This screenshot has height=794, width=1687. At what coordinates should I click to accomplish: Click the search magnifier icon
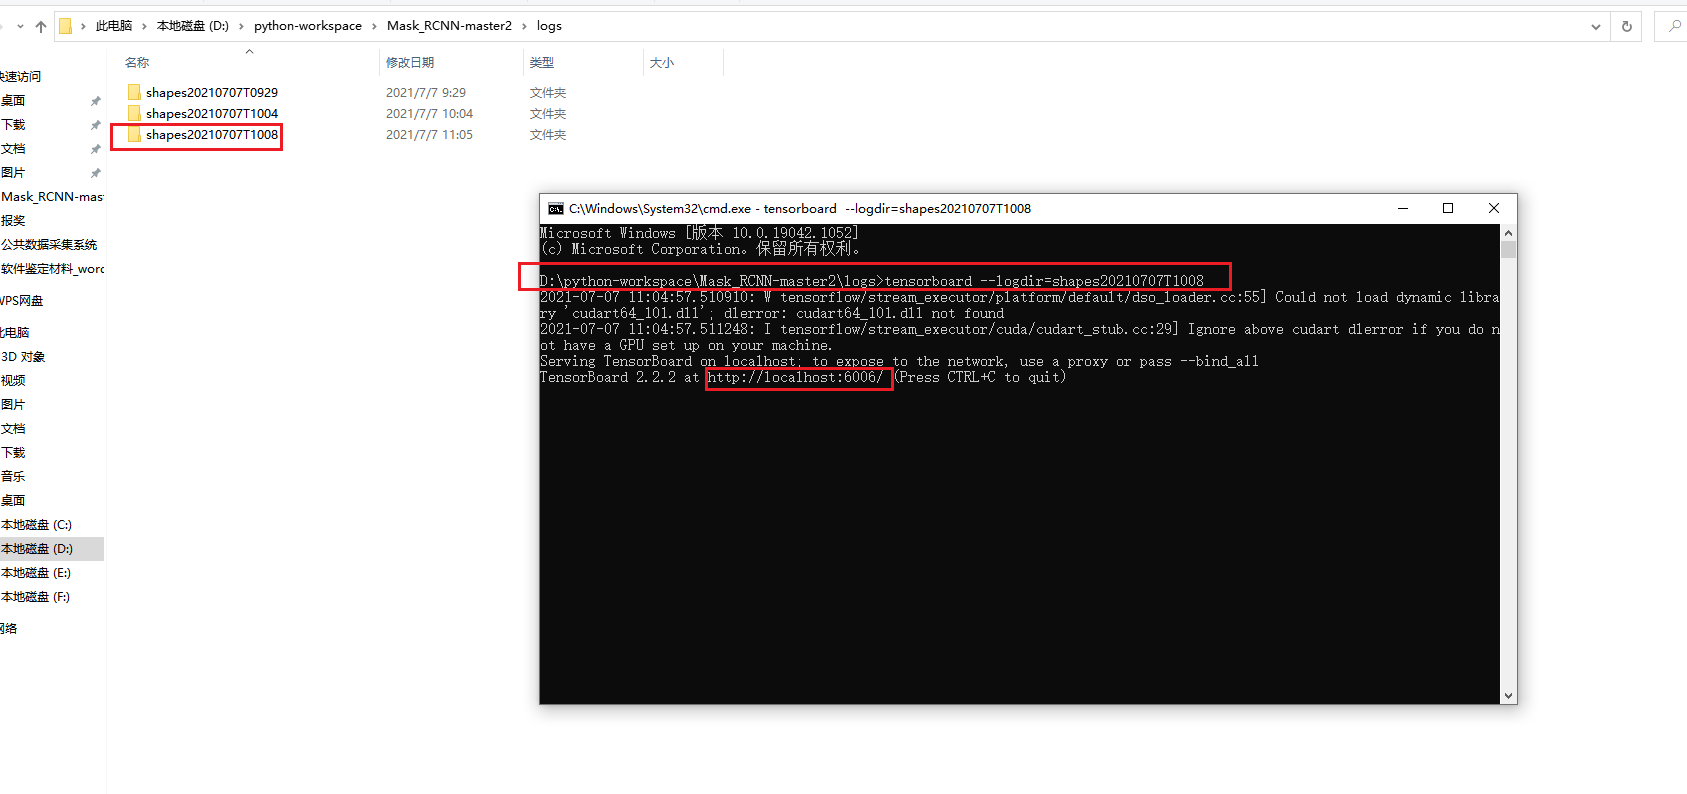(x=1675, y=26)
